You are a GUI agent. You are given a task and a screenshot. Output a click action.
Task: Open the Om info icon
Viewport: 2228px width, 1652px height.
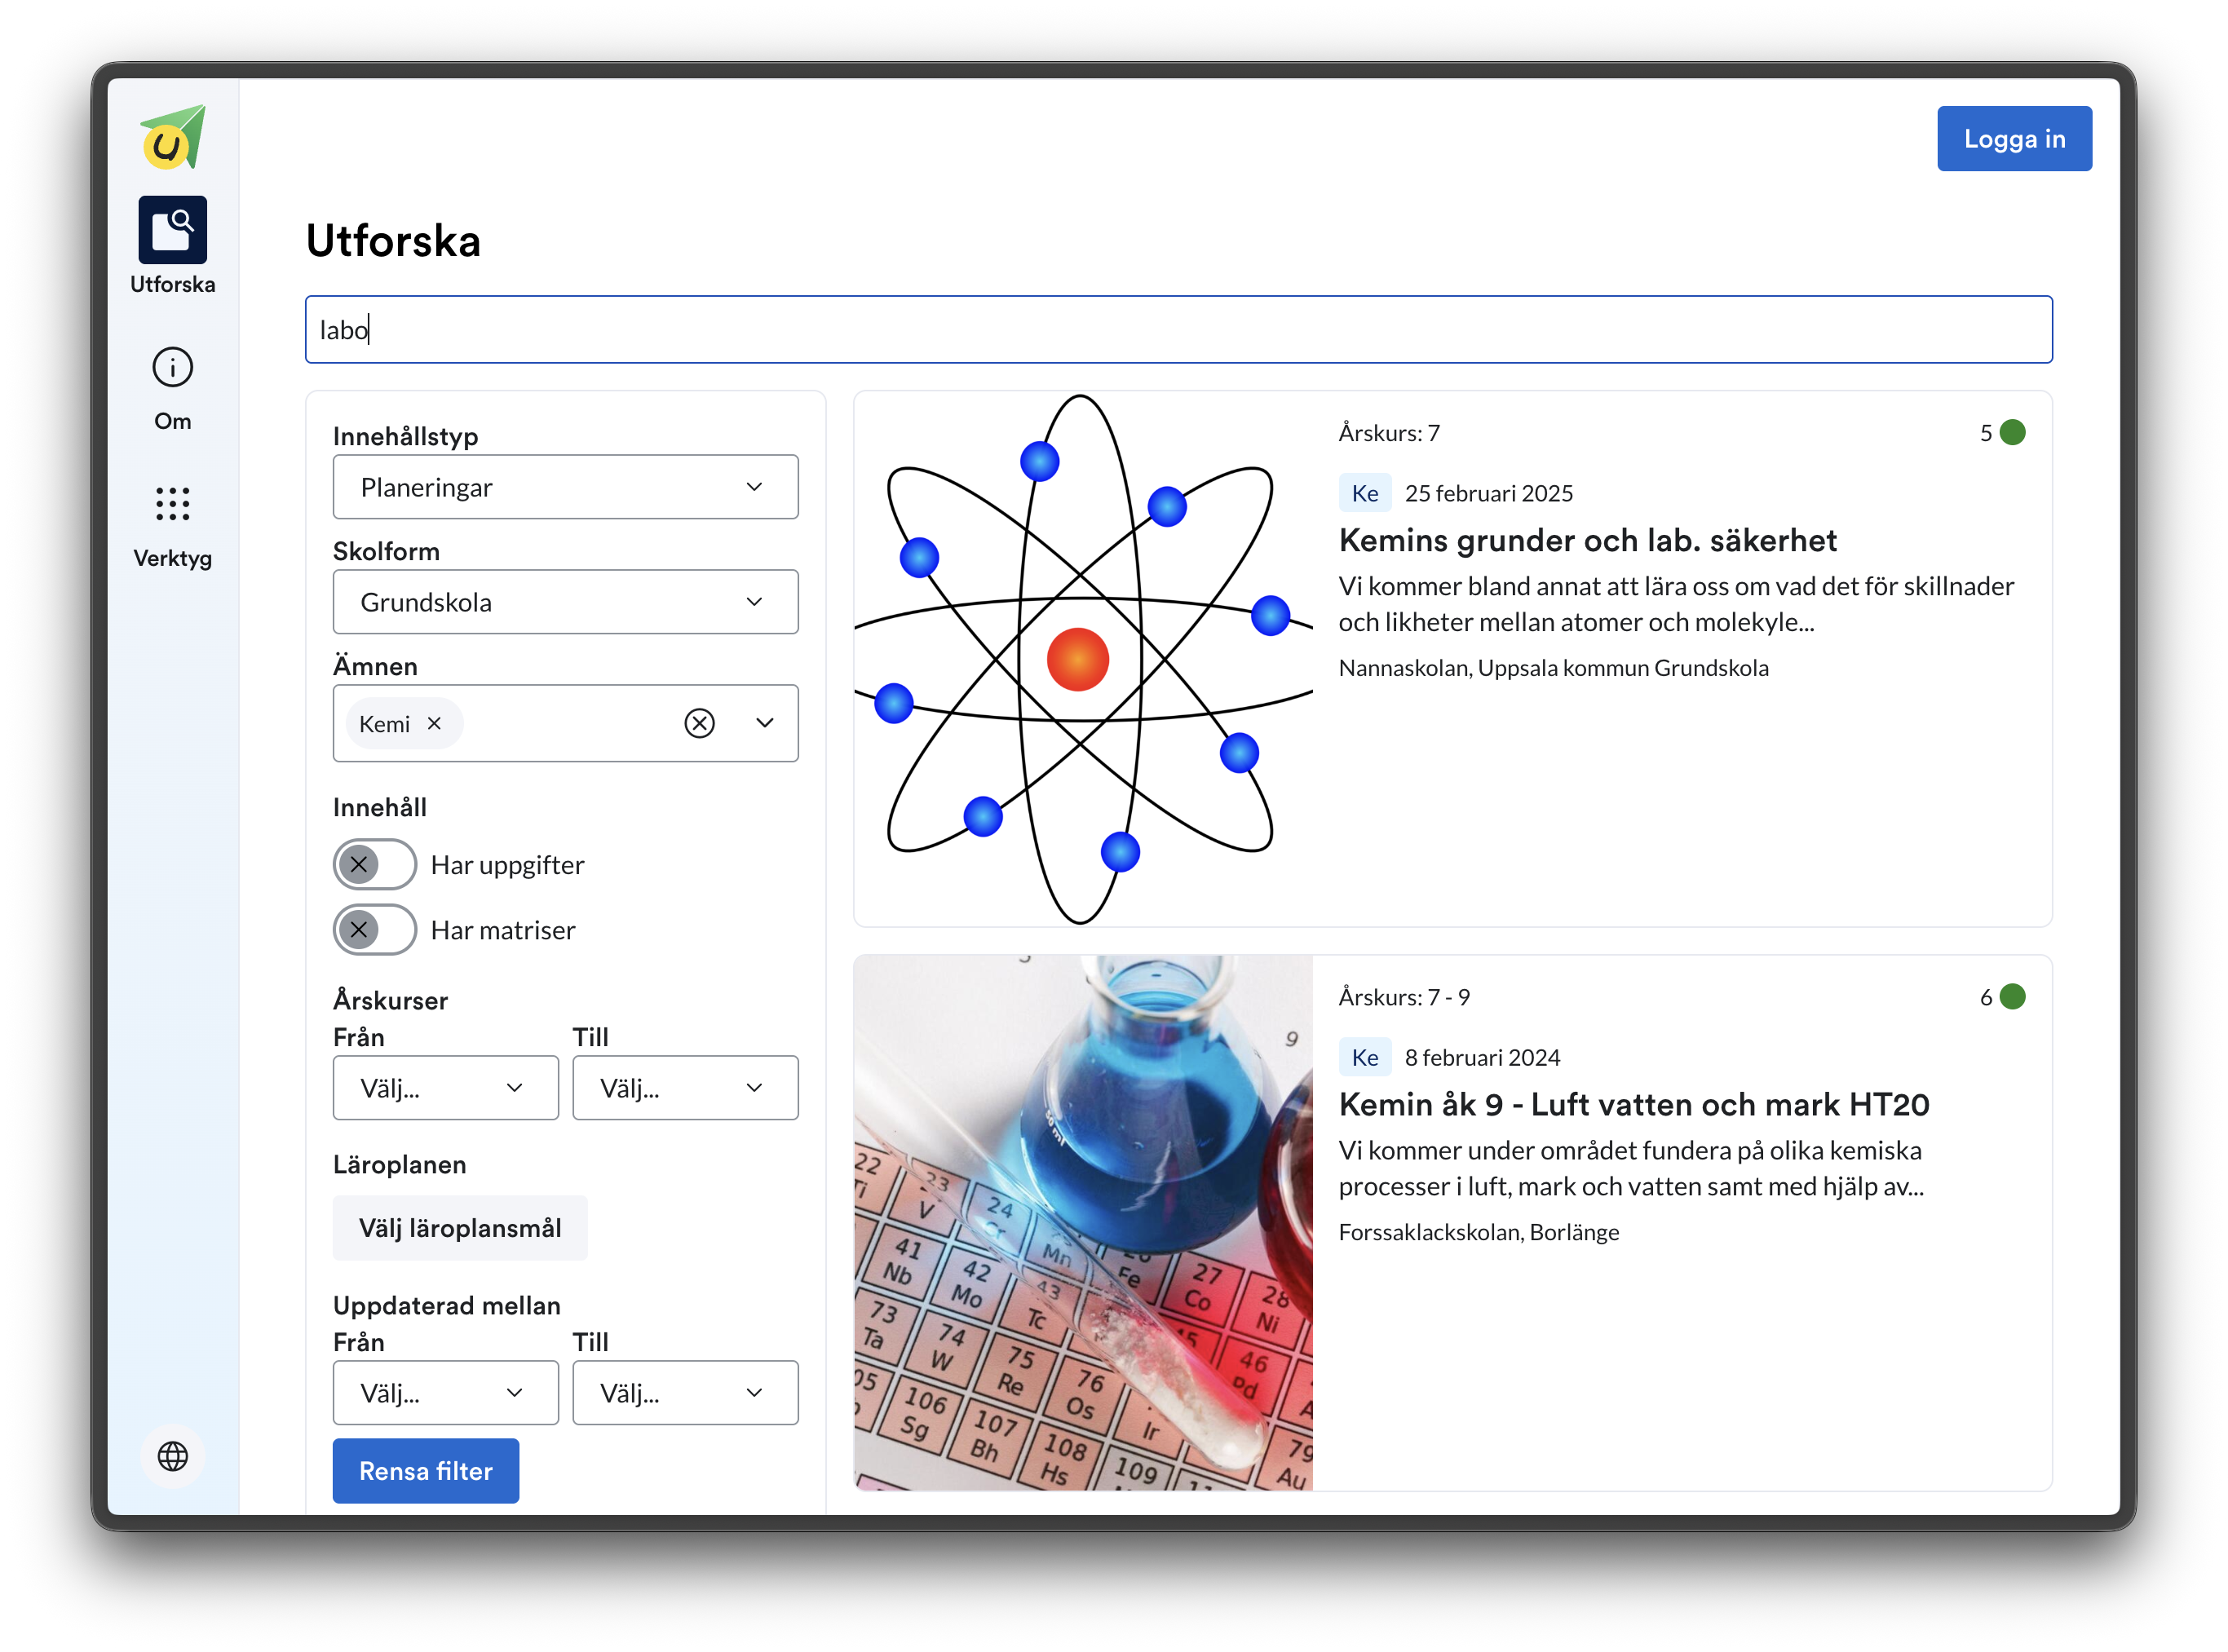point(173,367)
